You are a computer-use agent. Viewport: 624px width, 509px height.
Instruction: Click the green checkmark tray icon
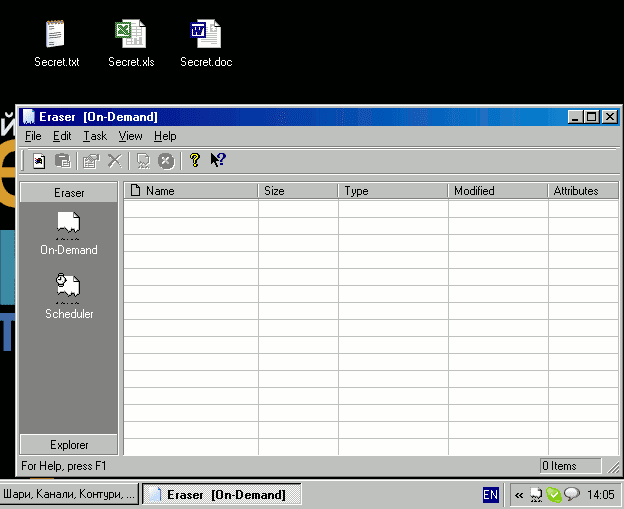tap(554, 495)
